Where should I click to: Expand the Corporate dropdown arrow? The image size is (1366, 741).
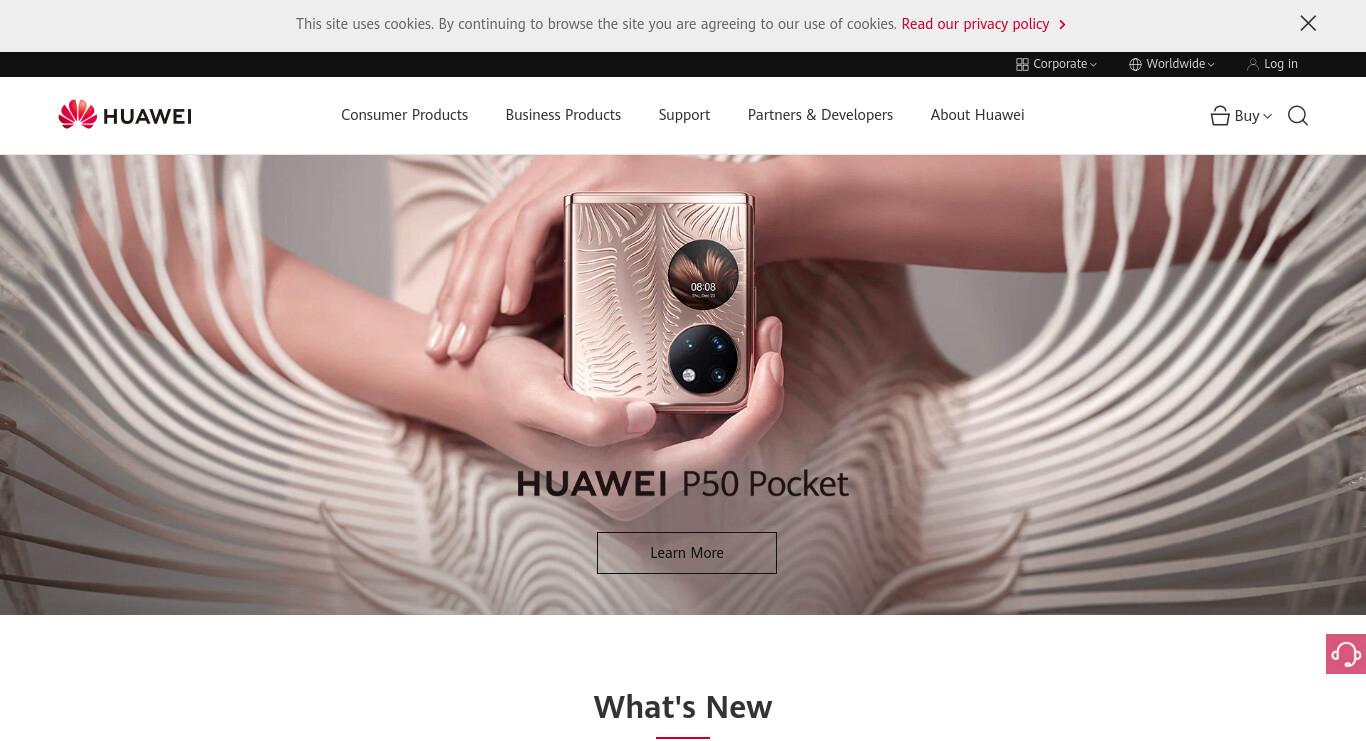click(x=1093, y=65)
